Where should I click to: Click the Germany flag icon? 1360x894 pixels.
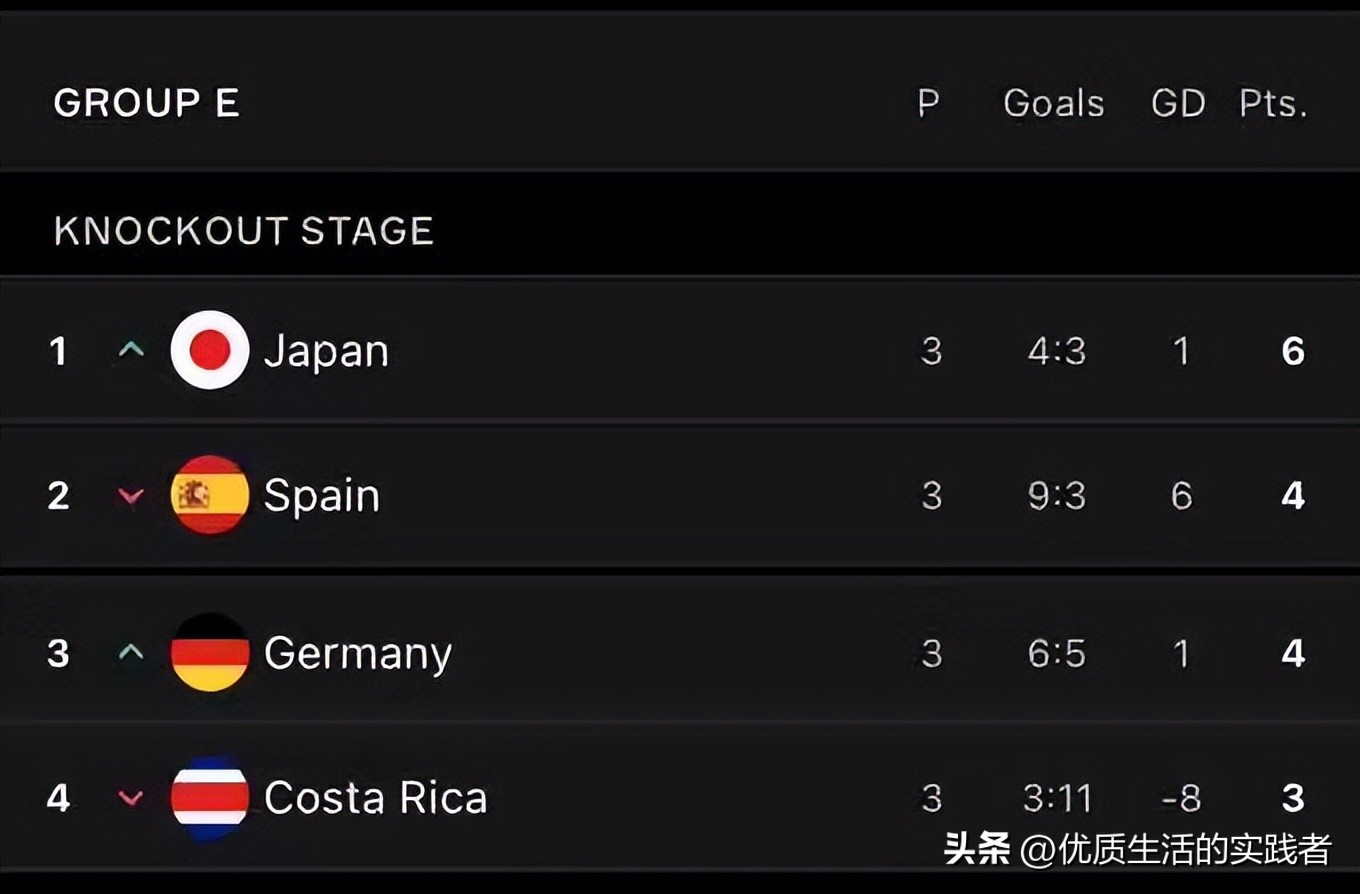coord(209,653)
